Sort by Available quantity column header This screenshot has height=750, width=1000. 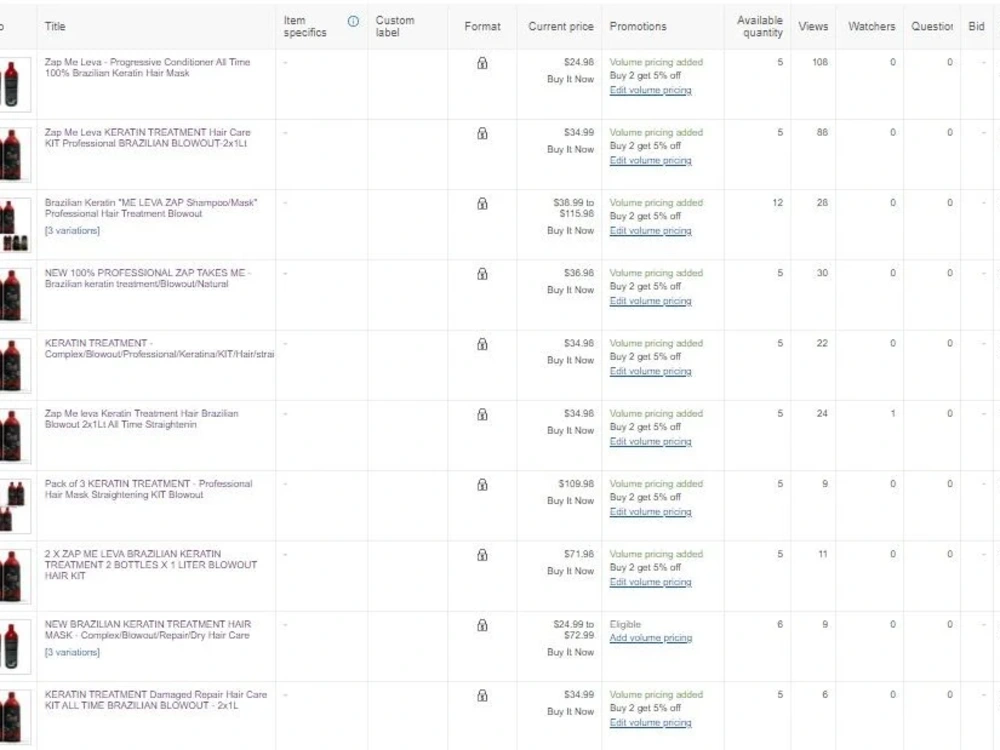[760, 26]
